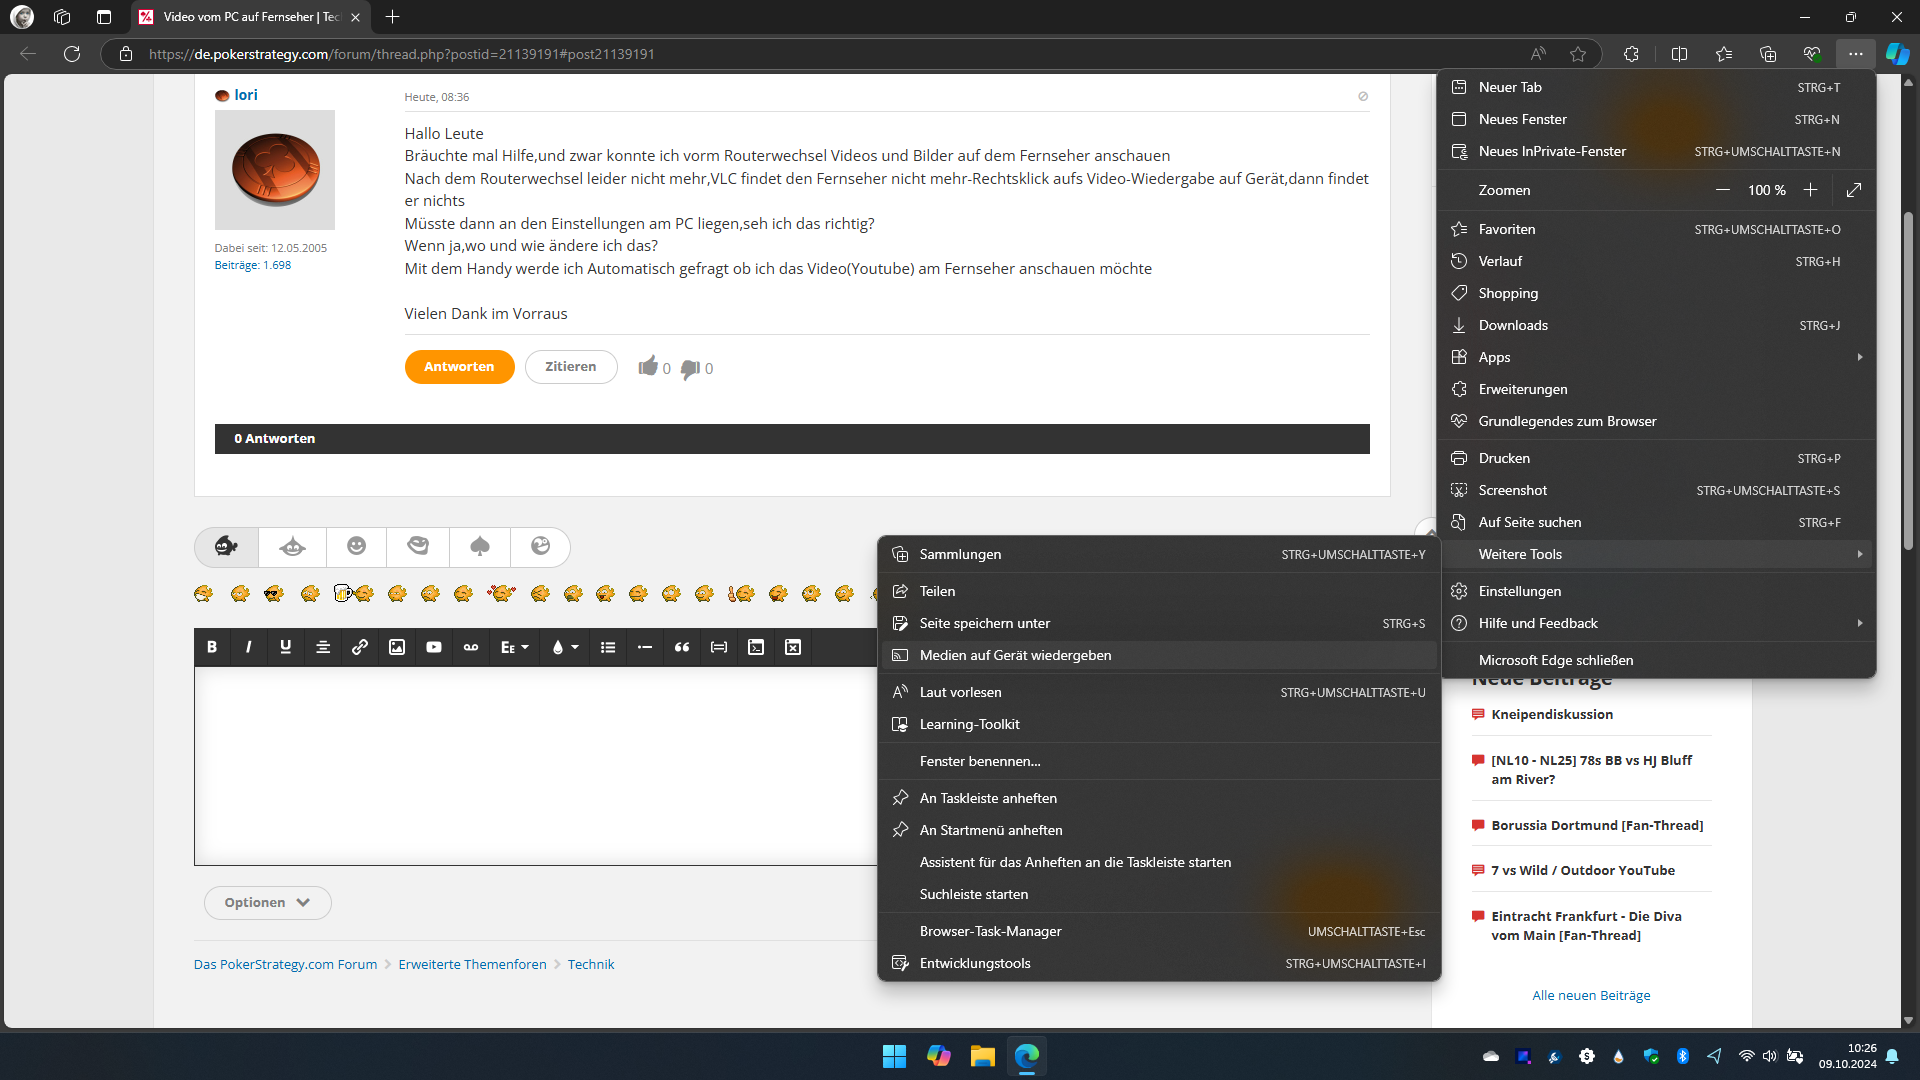1920x1080 pixels.
Task: Open Browser-Task-Manager
Action: coord(1159,931)
